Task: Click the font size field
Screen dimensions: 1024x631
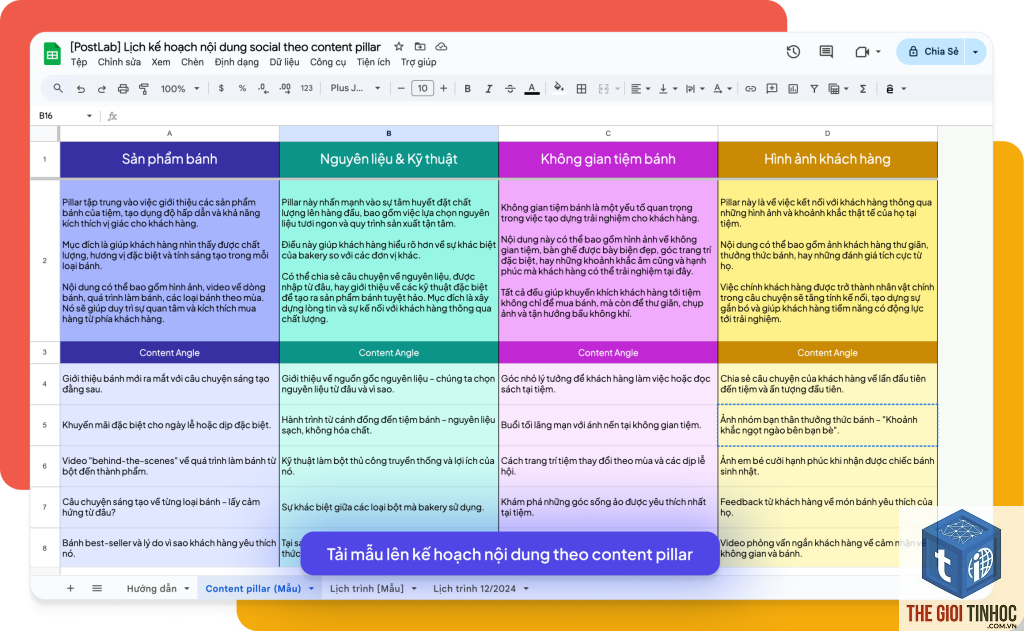Action: [x=423, y=88]
